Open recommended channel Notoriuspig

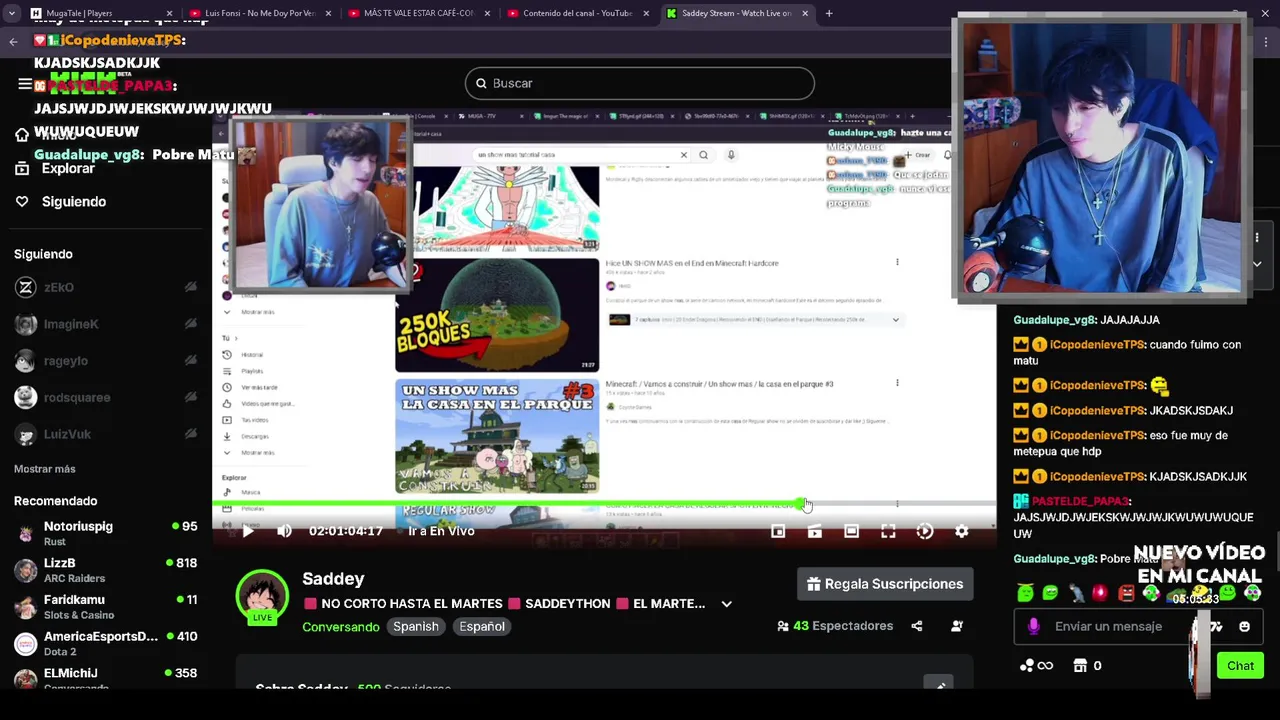click(105, 533)
